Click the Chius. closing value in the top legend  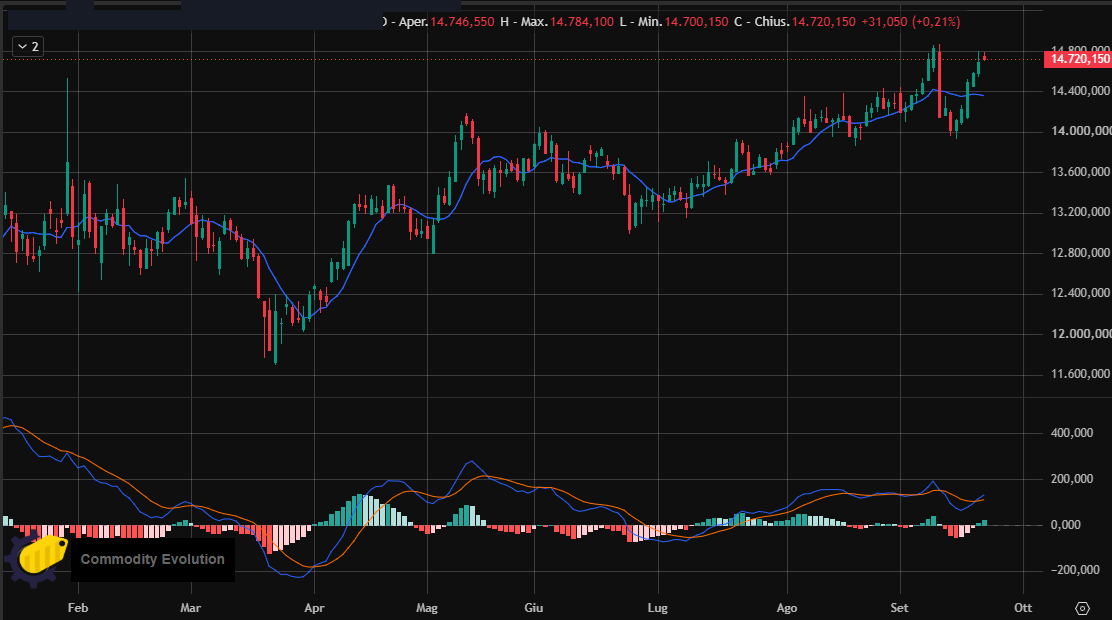click(824, 22)
